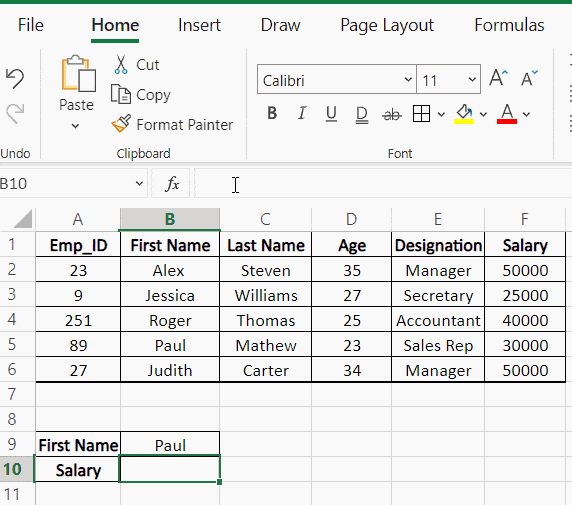Click the Paste label
Image resolution: width=572 pixels, height=505 pixels.
point(76,105)
